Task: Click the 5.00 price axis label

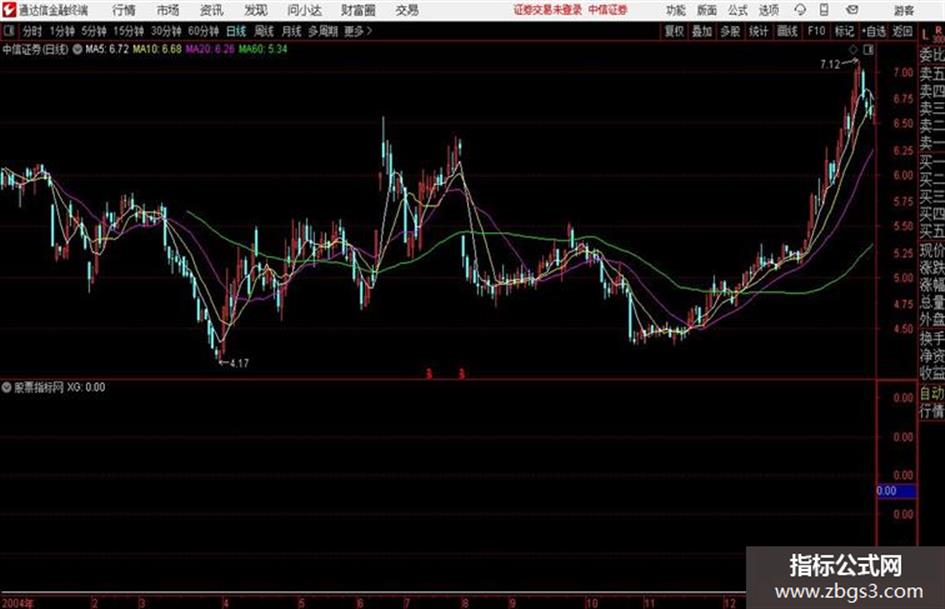Action: point(903,278)
